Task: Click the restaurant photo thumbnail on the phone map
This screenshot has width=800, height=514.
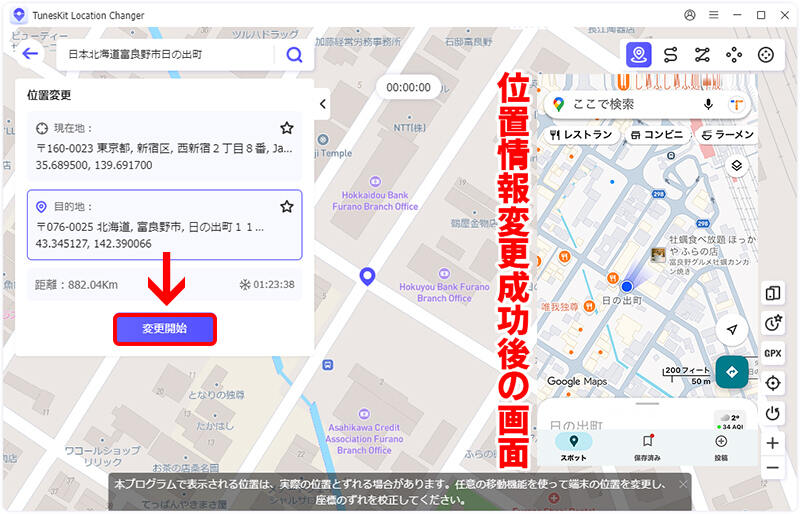Action: tap(658, 254)
